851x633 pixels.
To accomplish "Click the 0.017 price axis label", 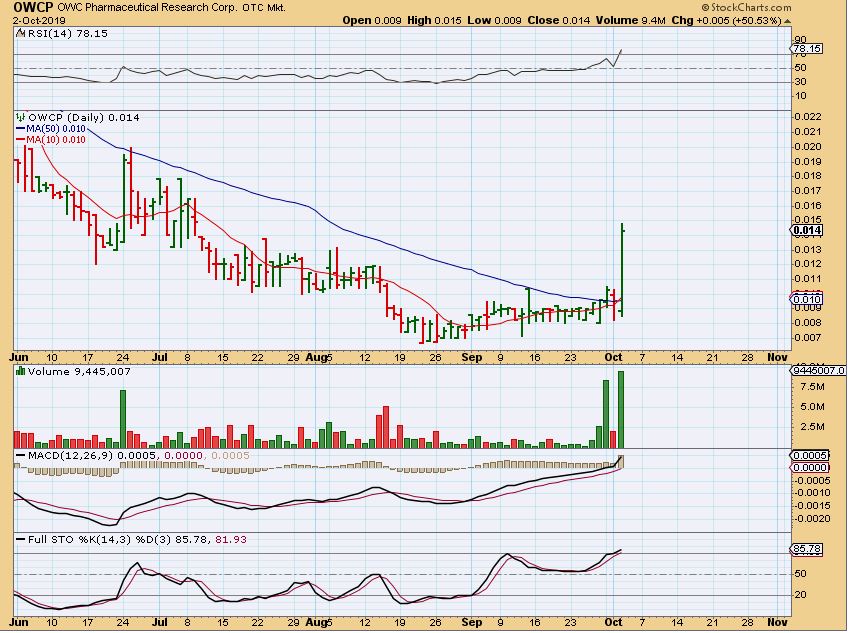I will click(807, 191).
